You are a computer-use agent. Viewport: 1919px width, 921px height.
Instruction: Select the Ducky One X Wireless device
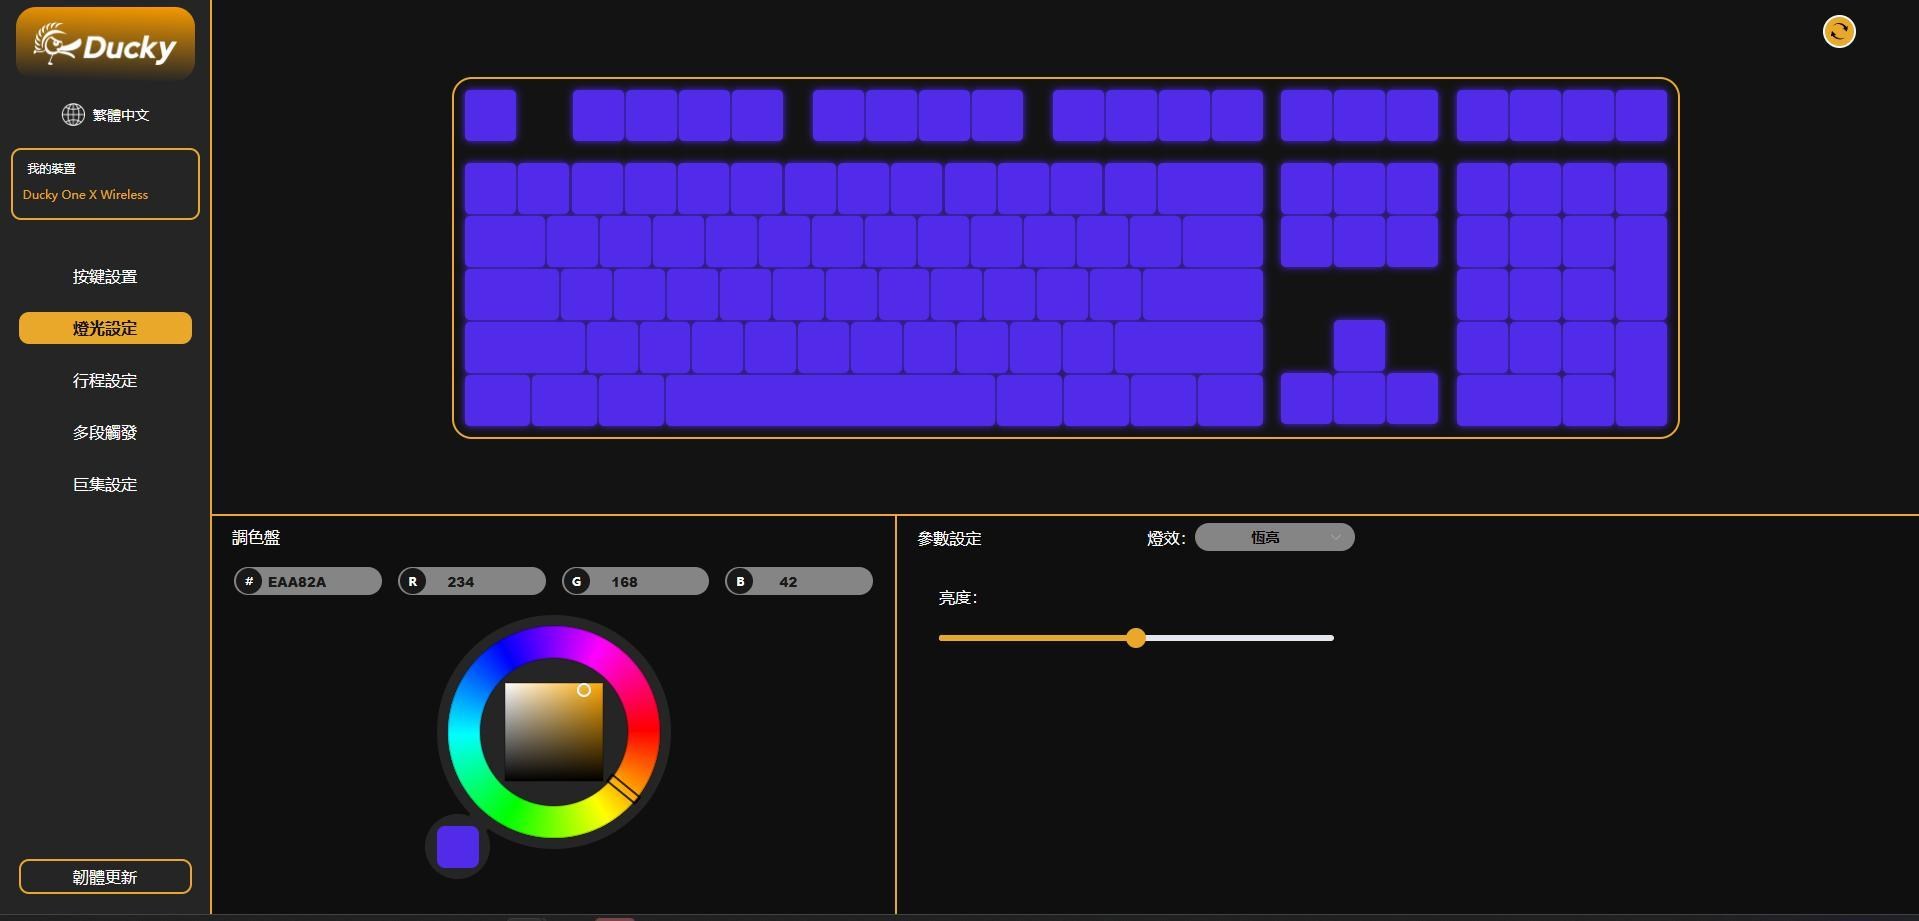[105, 184]
